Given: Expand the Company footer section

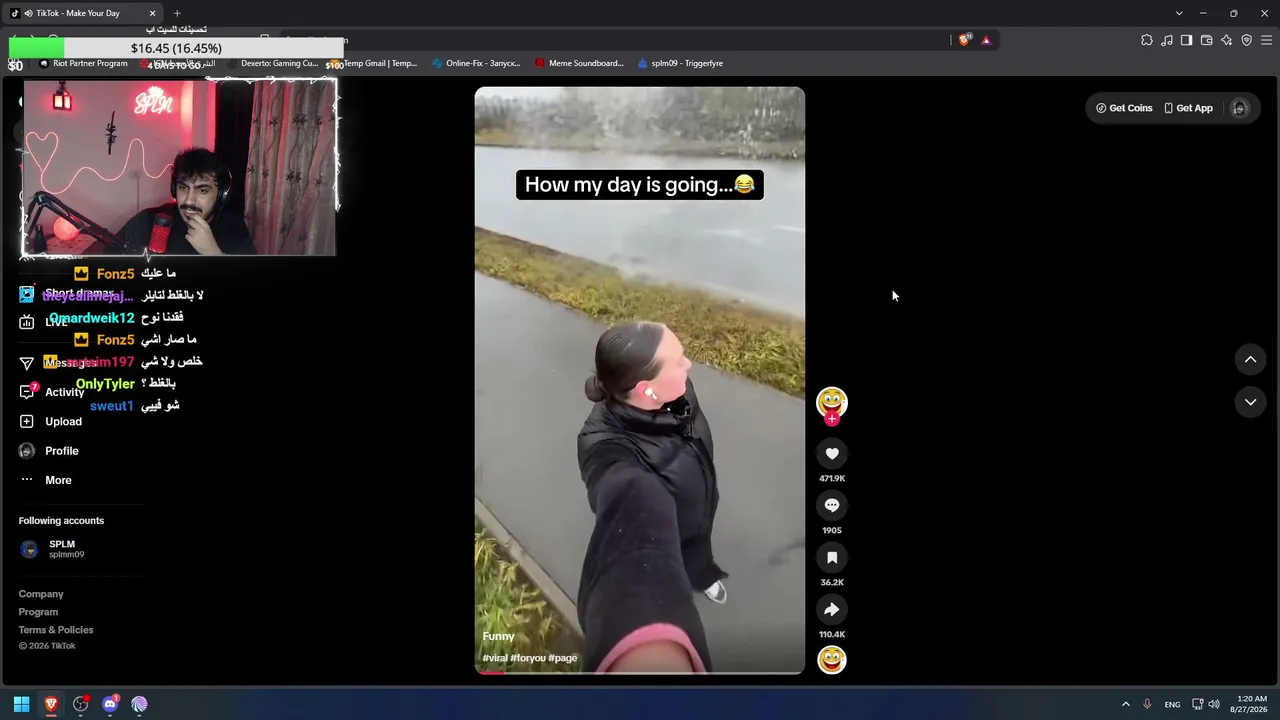Looking at the screenshot, I should 41,594.
